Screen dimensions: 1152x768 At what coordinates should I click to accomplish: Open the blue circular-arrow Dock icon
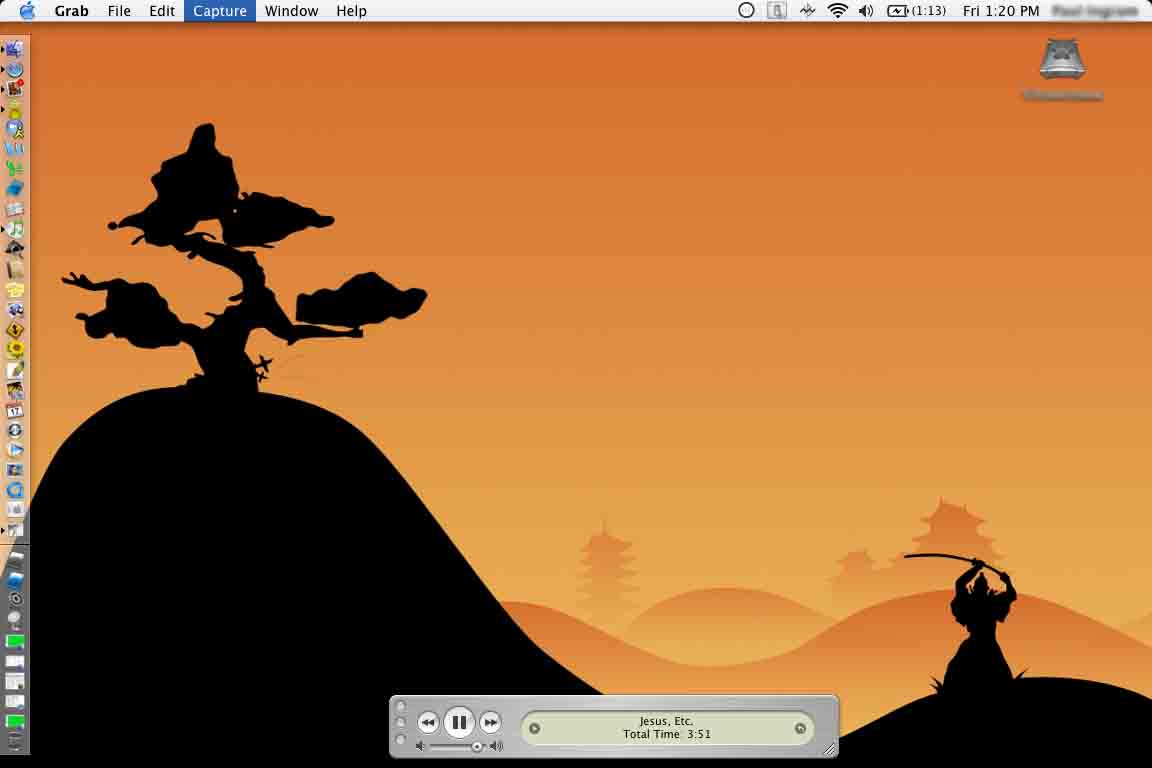pyautogui.click(x=15, y=490)
